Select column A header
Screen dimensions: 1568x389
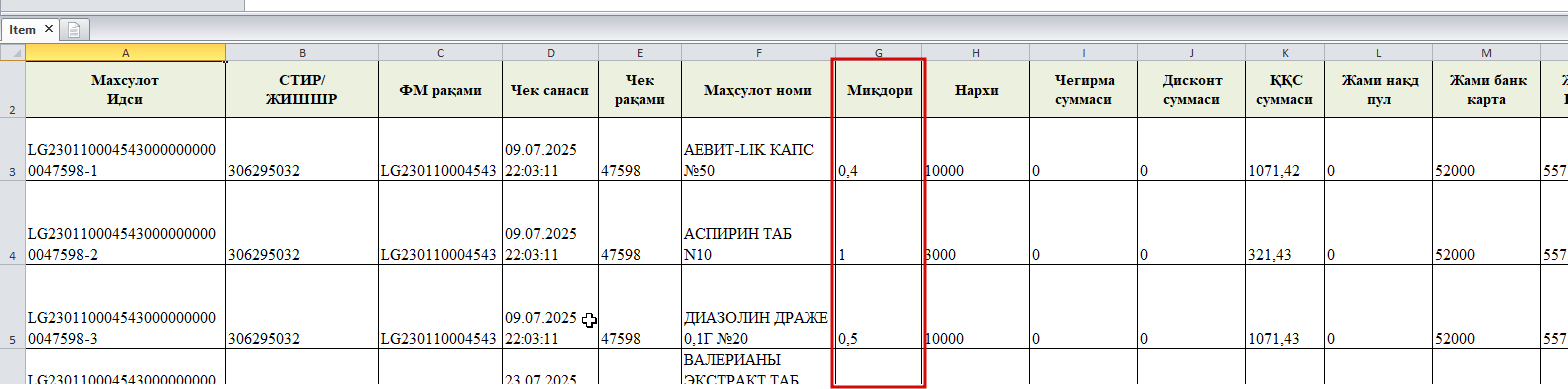tap(125, 52)
